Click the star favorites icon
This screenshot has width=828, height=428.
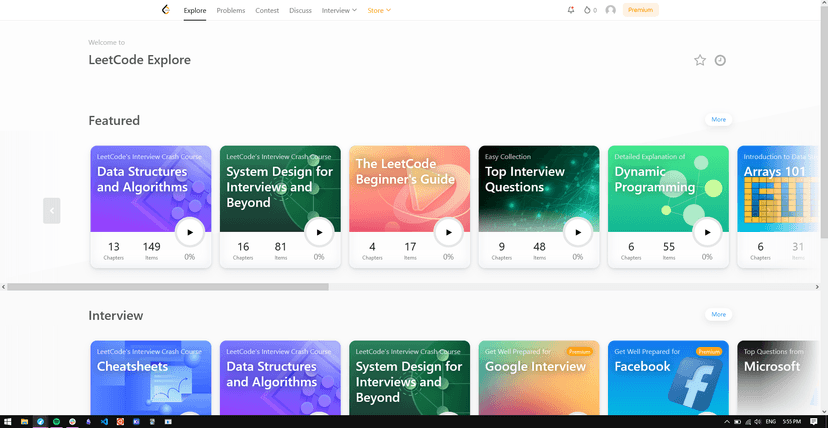pyautogui.click(x=700, y=60)
